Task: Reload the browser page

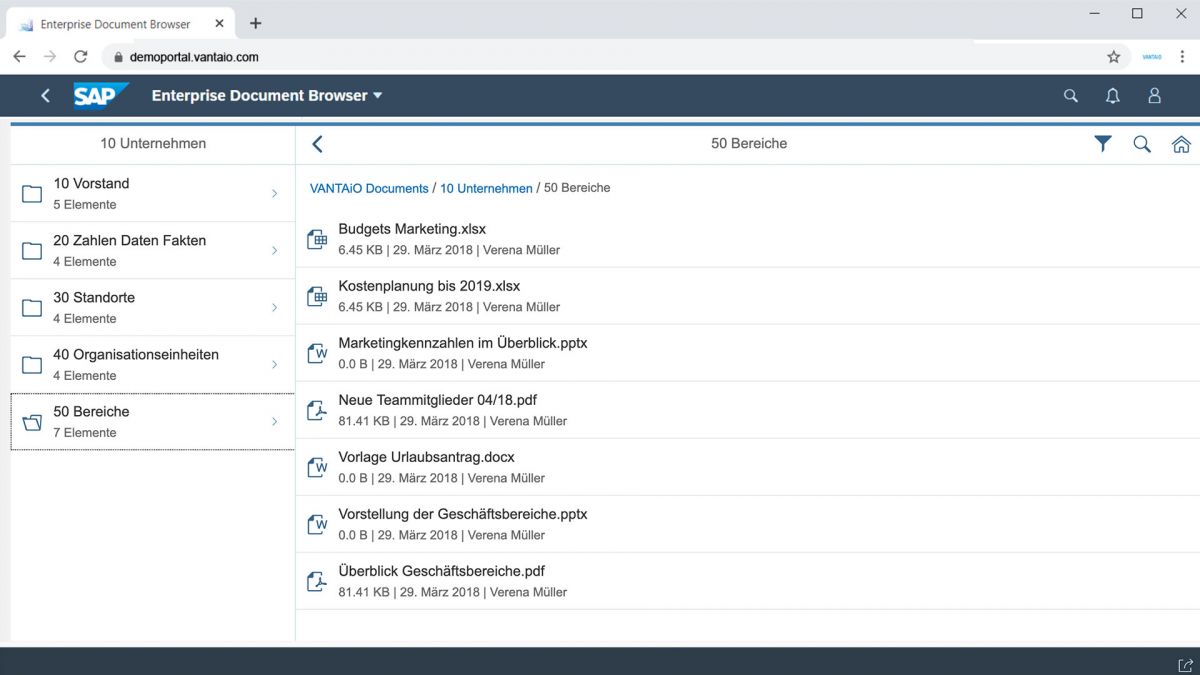Action: click(81, 57)
